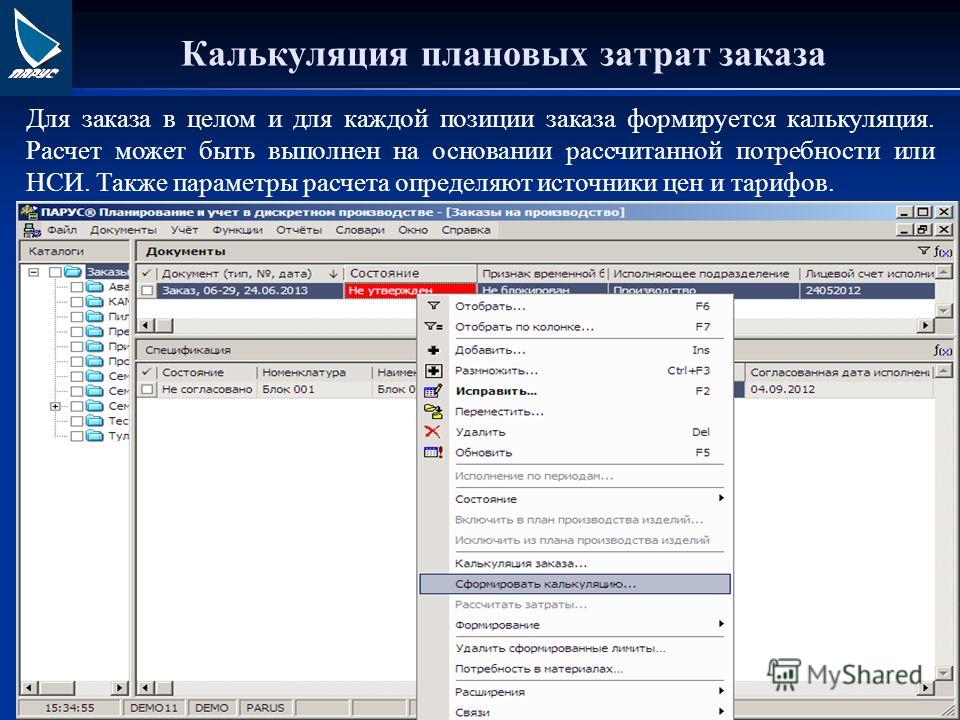Open the Учёт menu
This screenshot has width=960, height=720.
pos(184,230)
